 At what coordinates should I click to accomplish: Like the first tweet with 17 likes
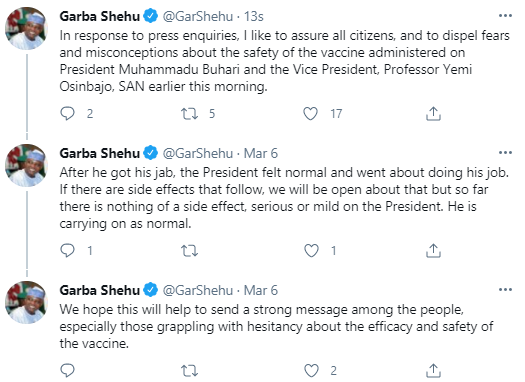(310, 114)
